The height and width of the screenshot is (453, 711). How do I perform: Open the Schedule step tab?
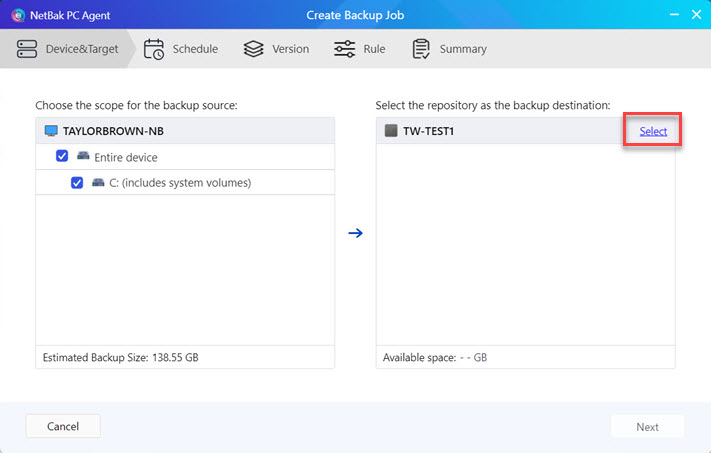click(x=194, y=49)
